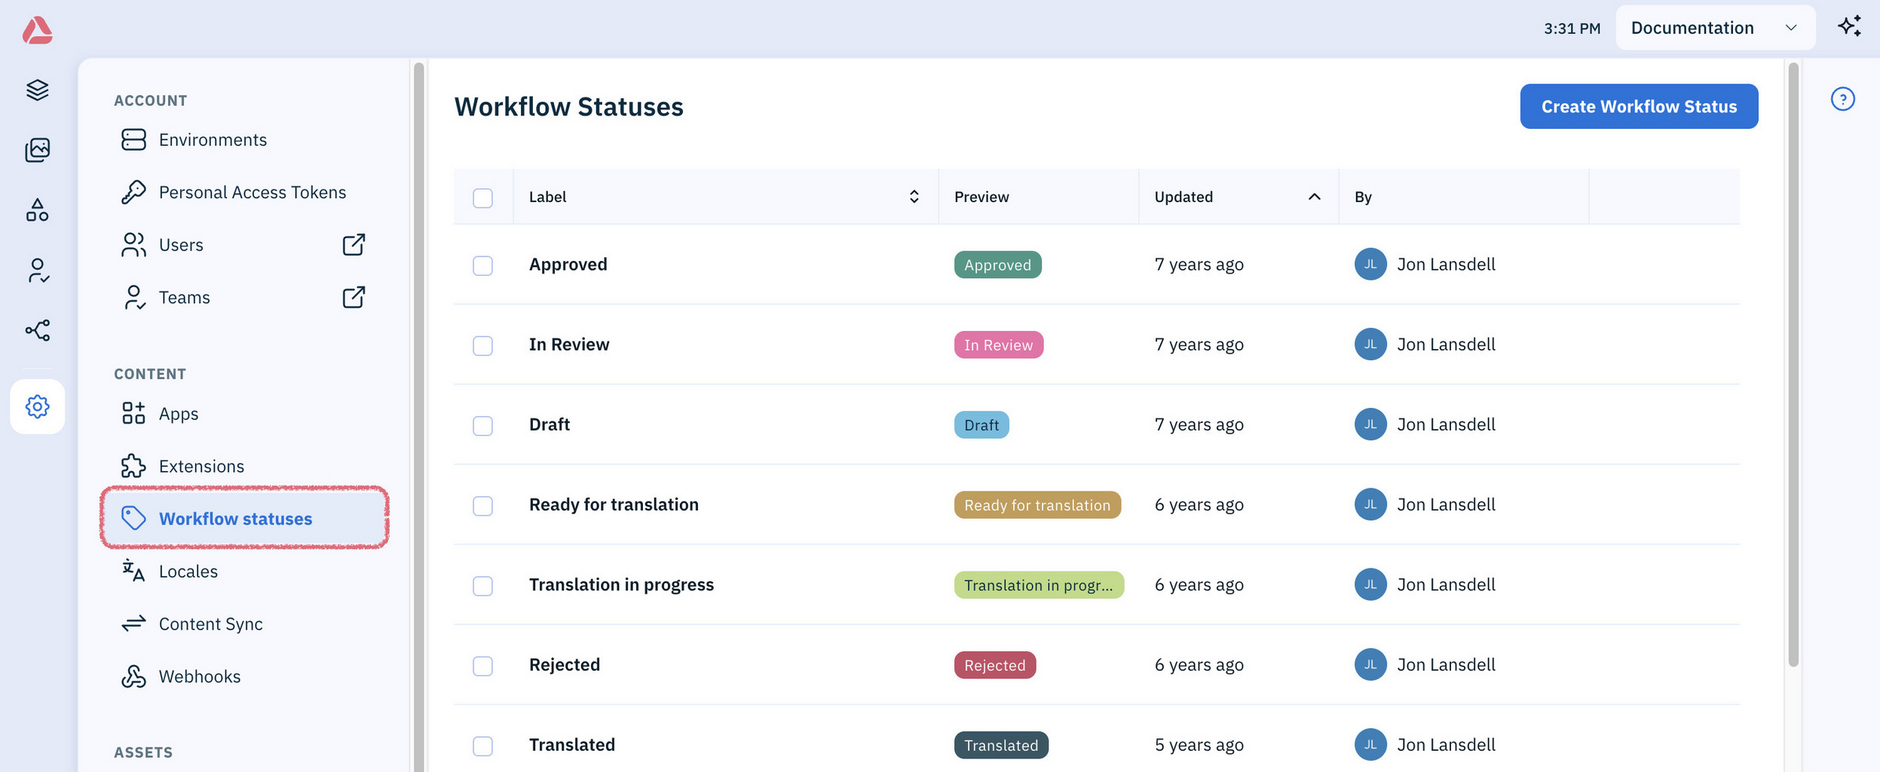Select the Translated row checkbox
Screen dimensions: 1880x772
483,745
